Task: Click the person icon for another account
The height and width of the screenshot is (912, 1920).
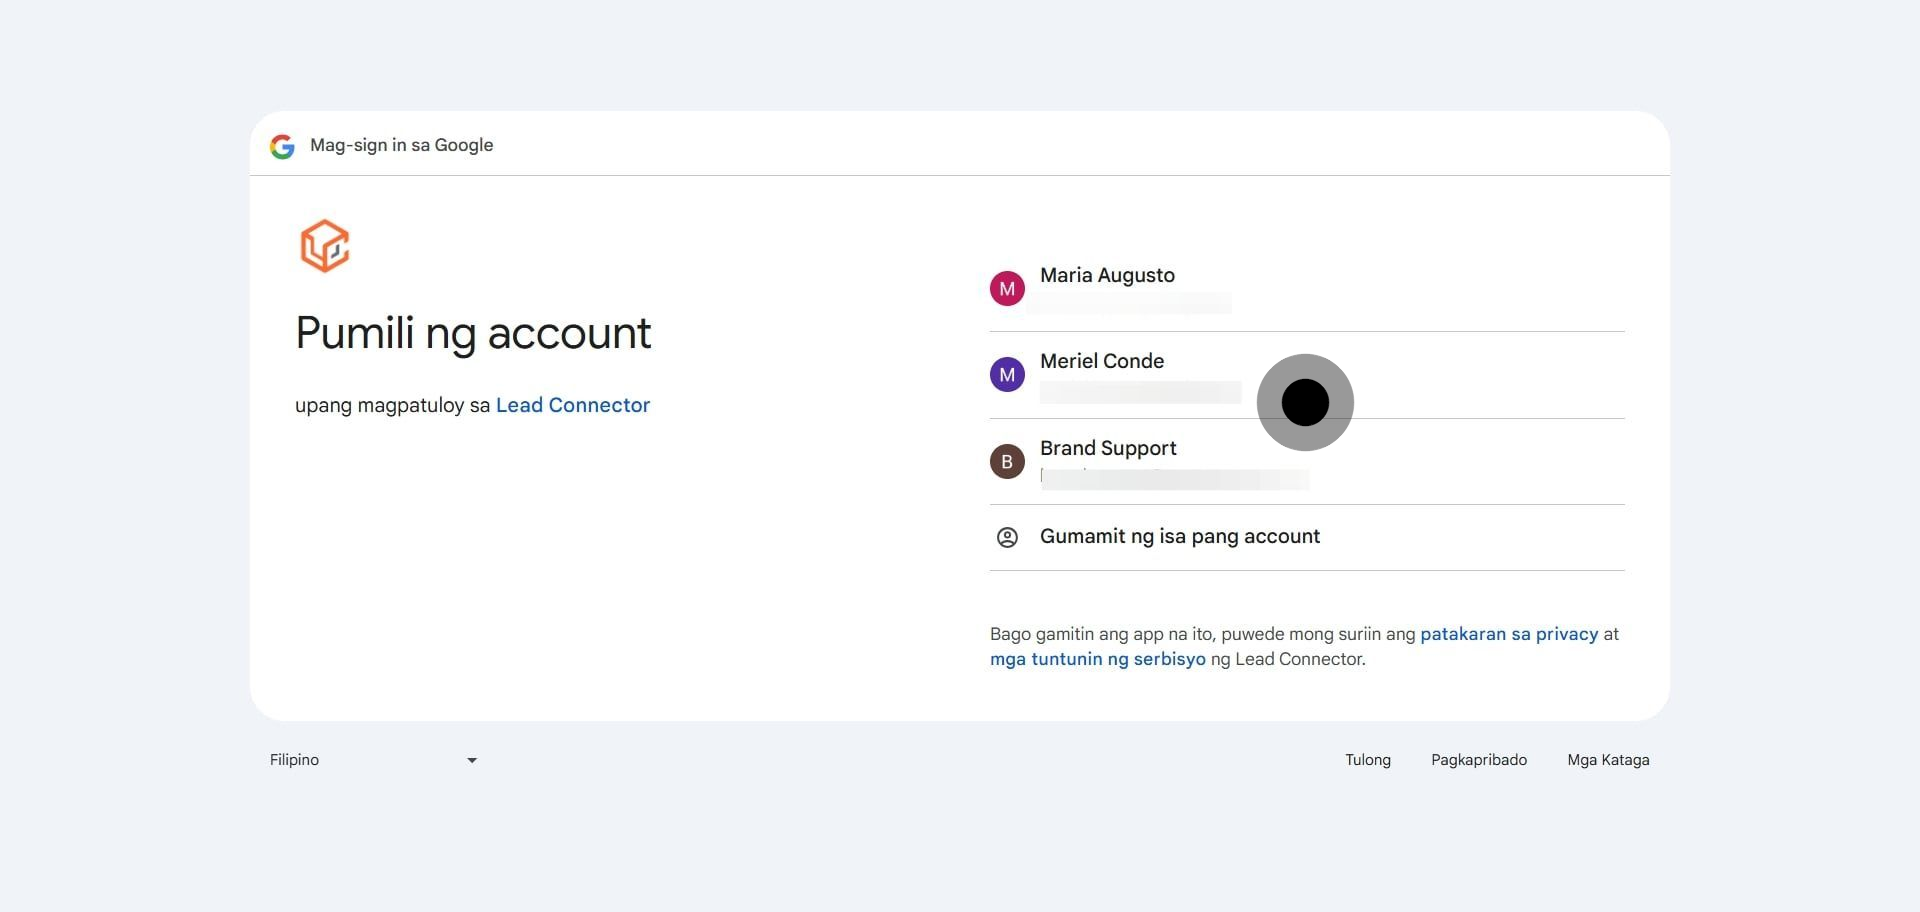Action: [1007, 537]
